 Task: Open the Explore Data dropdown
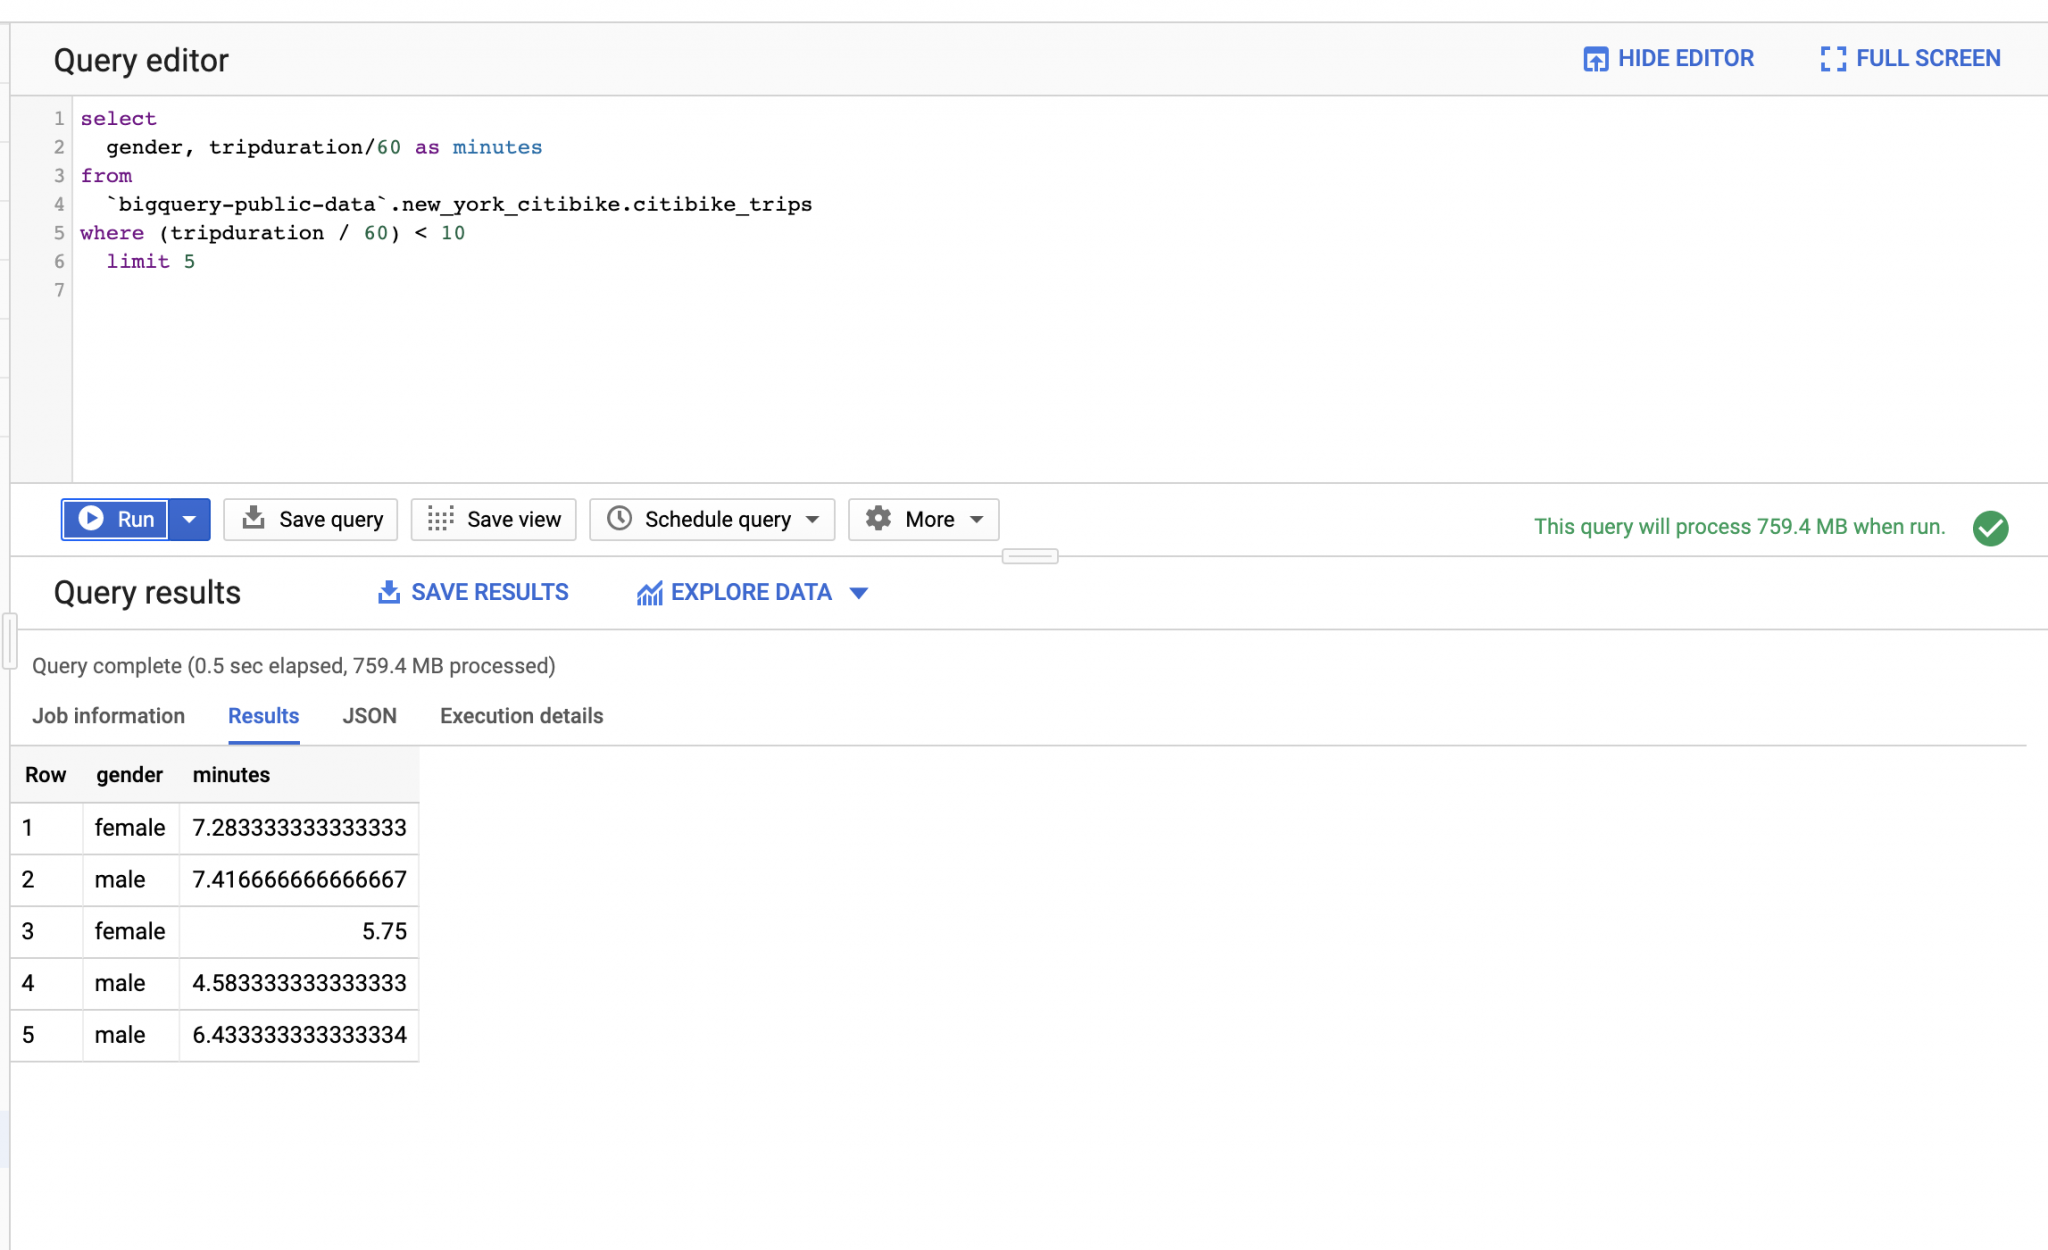tap(860, 592)
